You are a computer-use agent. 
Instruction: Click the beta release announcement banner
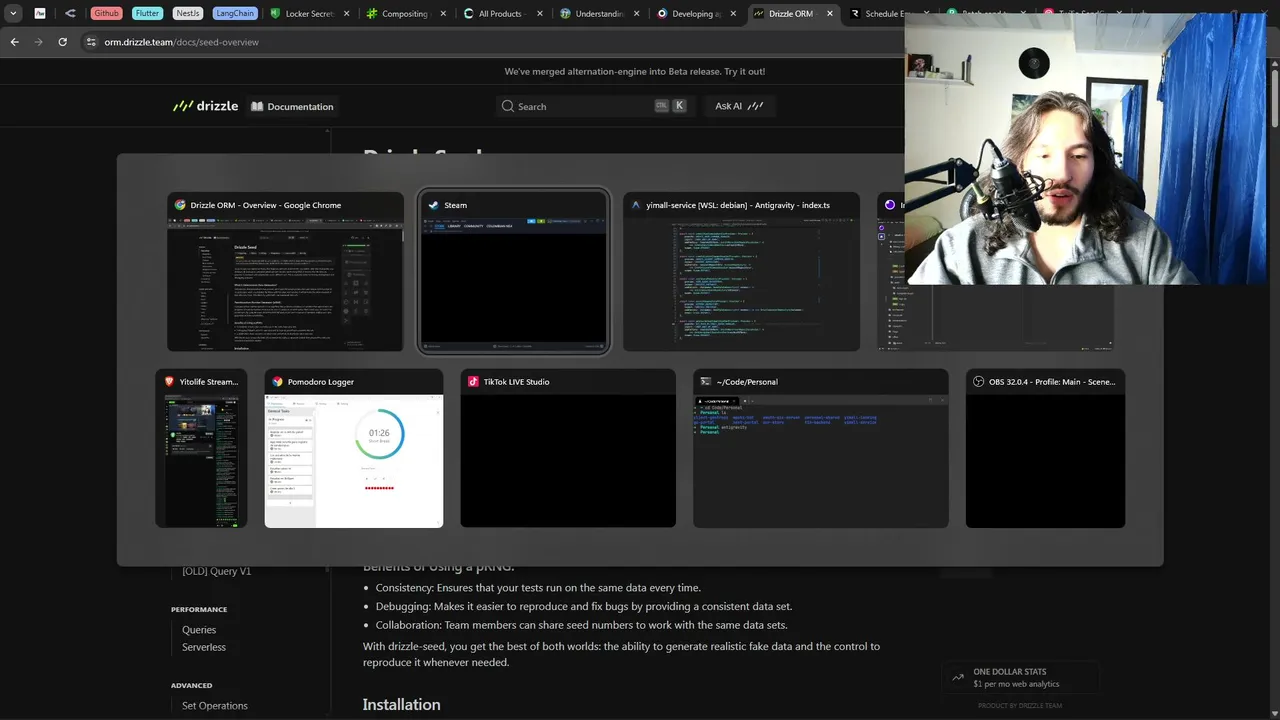tap(635, 72)
